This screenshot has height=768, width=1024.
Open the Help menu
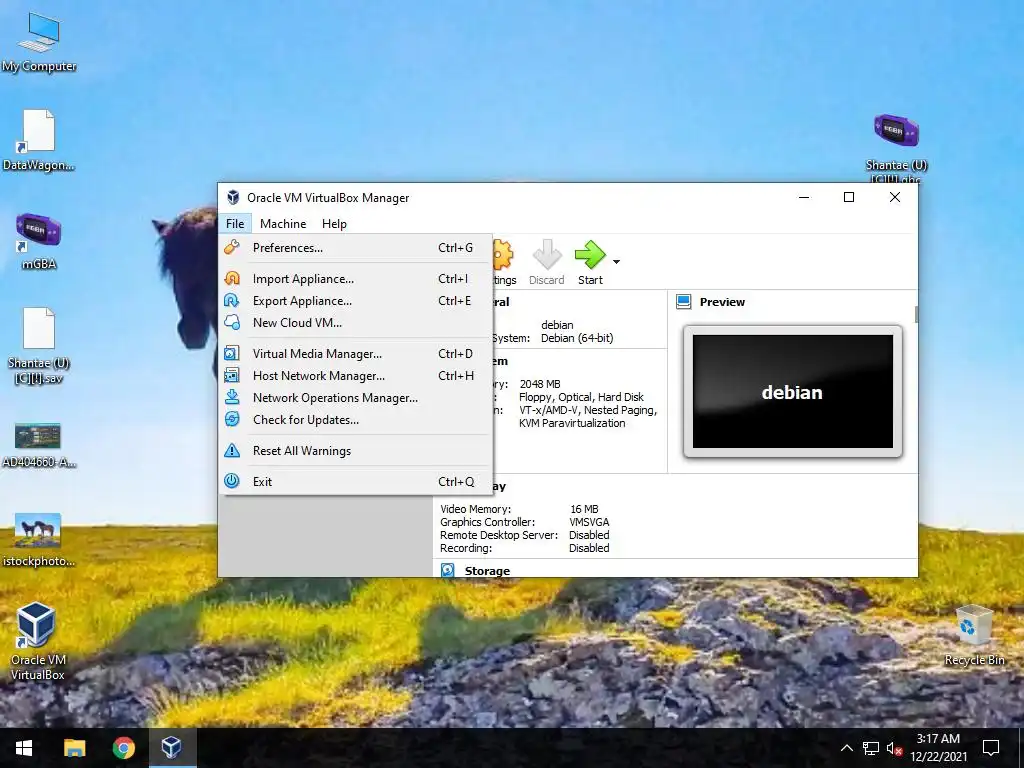[x=334, y=223]
